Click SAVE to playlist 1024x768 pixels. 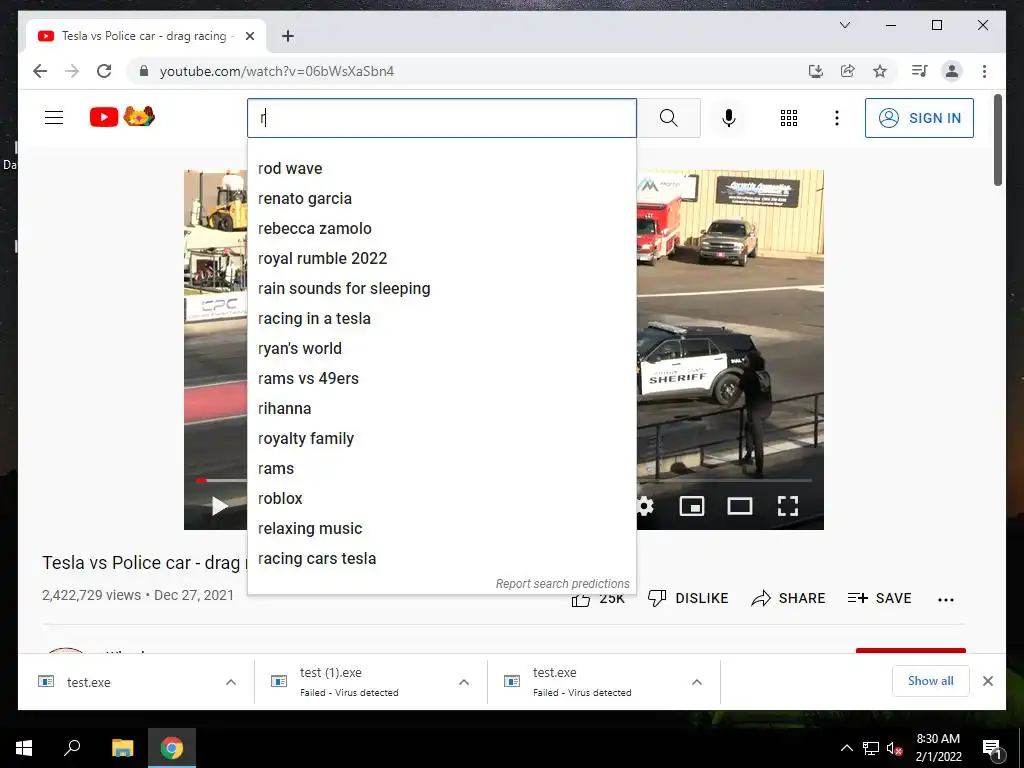point(879,598)
